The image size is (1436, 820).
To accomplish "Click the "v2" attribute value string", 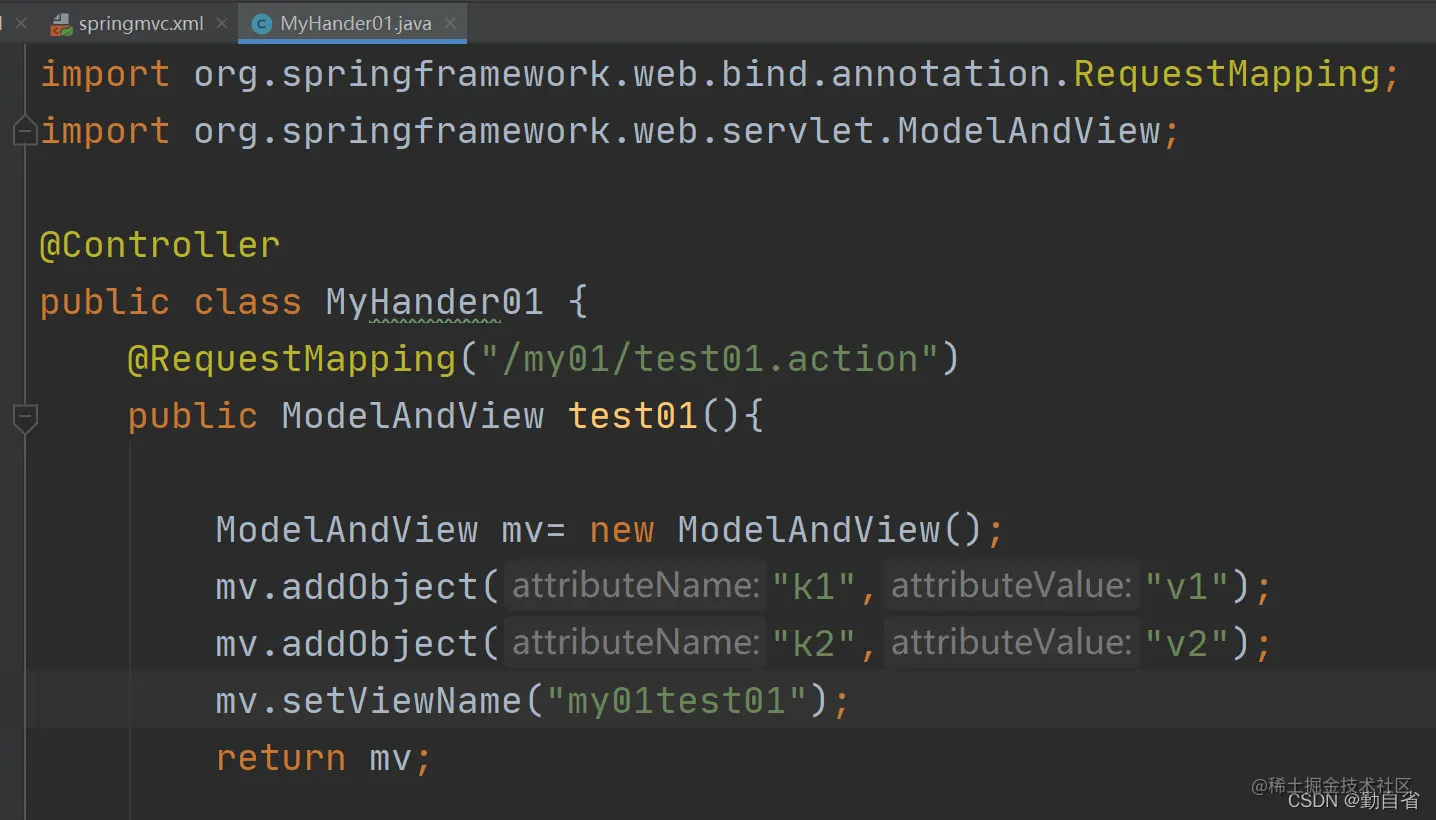I will [x=1187, y=644].
